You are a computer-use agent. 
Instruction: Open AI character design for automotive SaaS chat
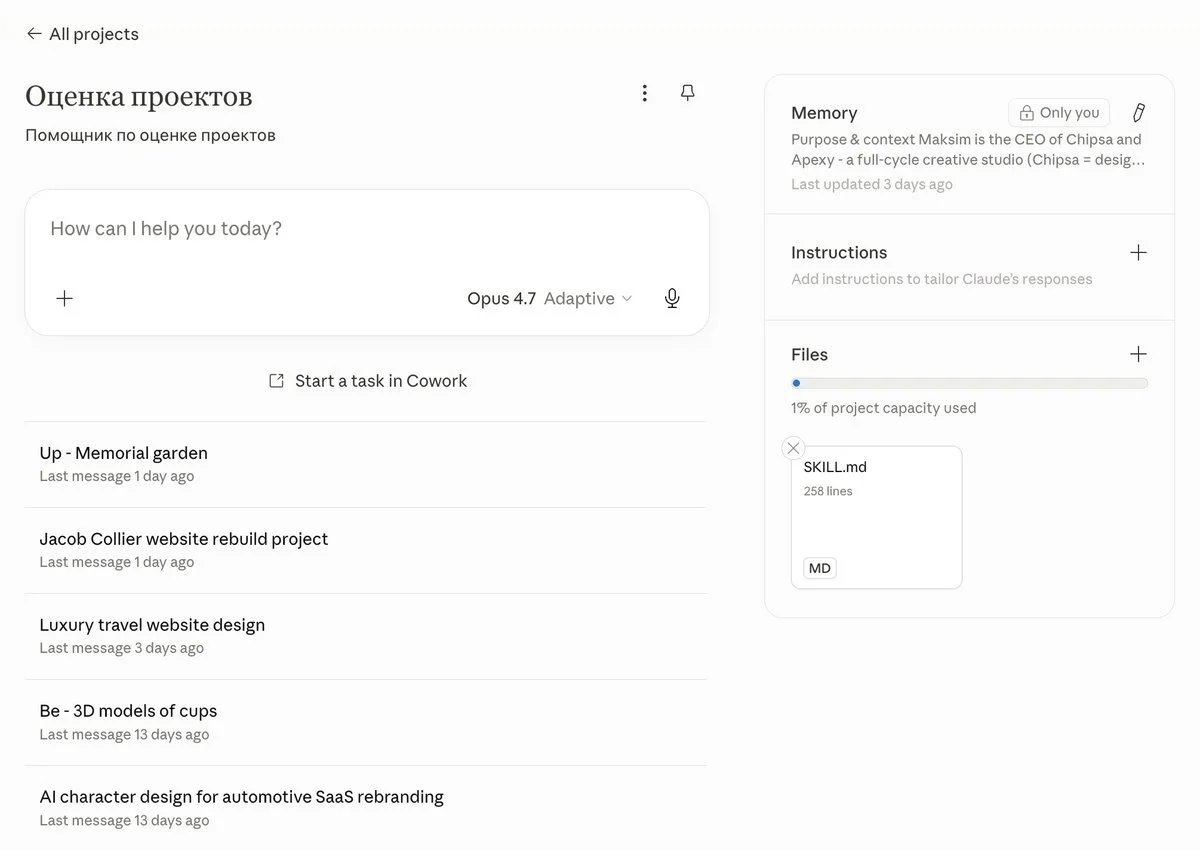coord(241,797)
